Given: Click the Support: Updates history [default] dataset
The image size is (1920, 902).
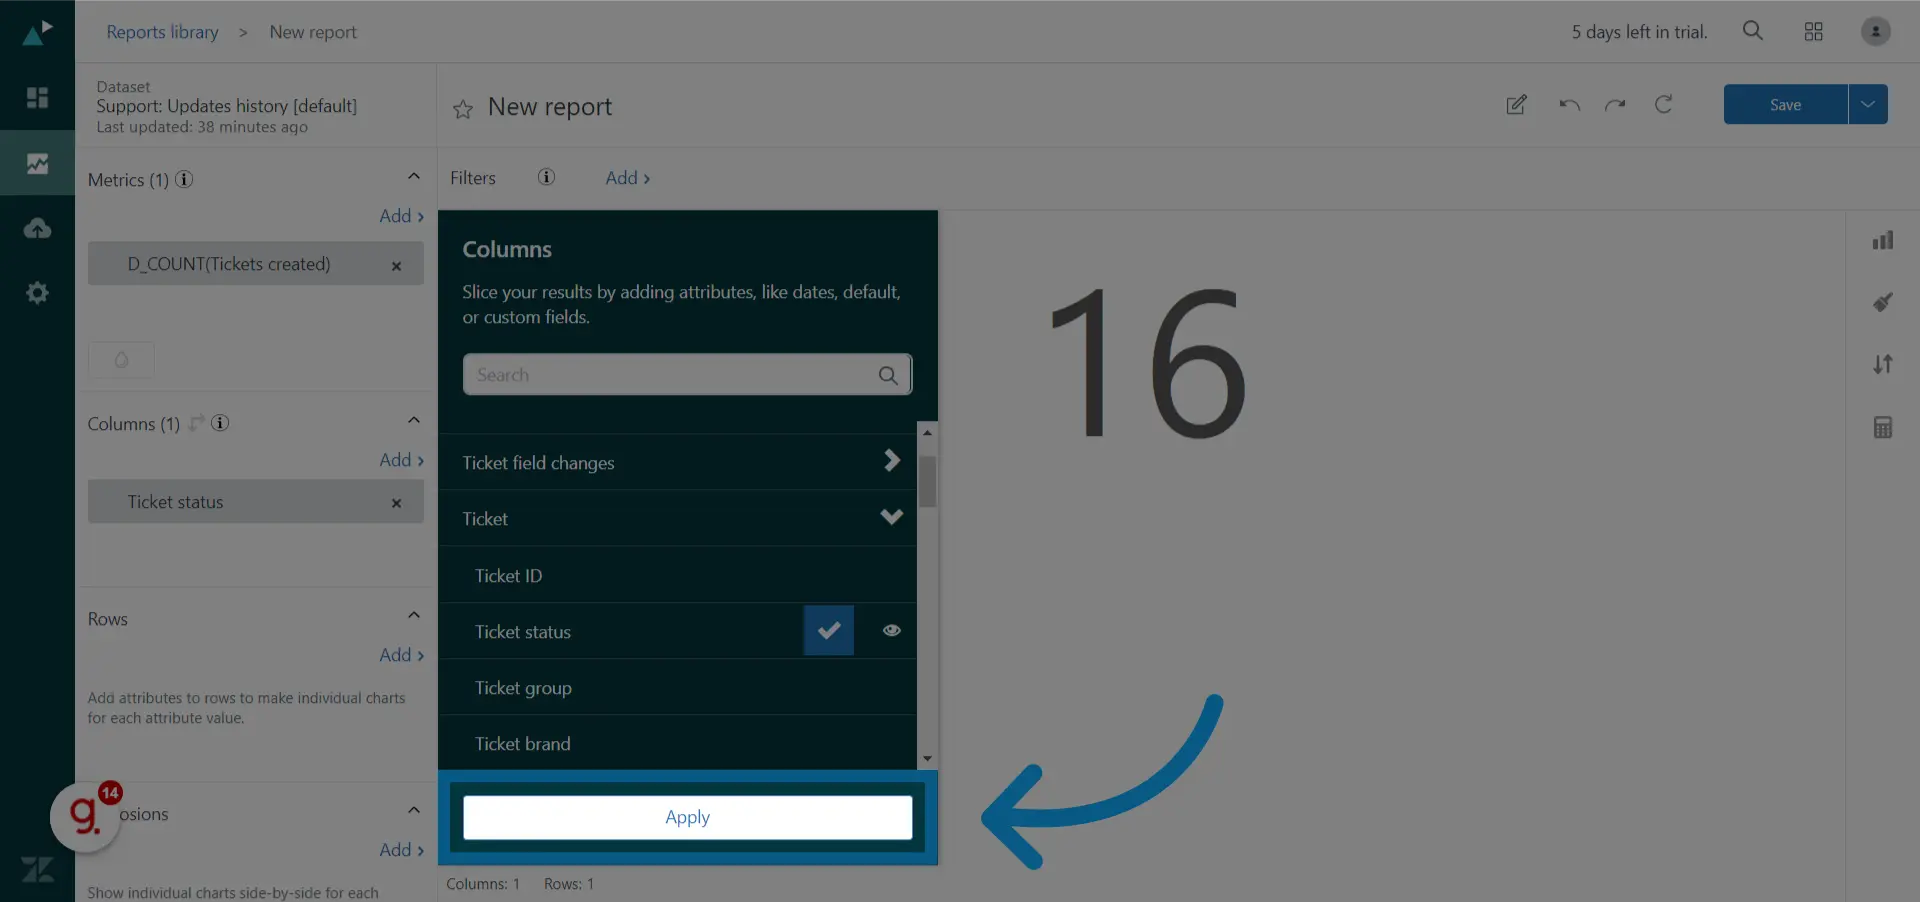Looking at the screenshot, I should point(226,106).
